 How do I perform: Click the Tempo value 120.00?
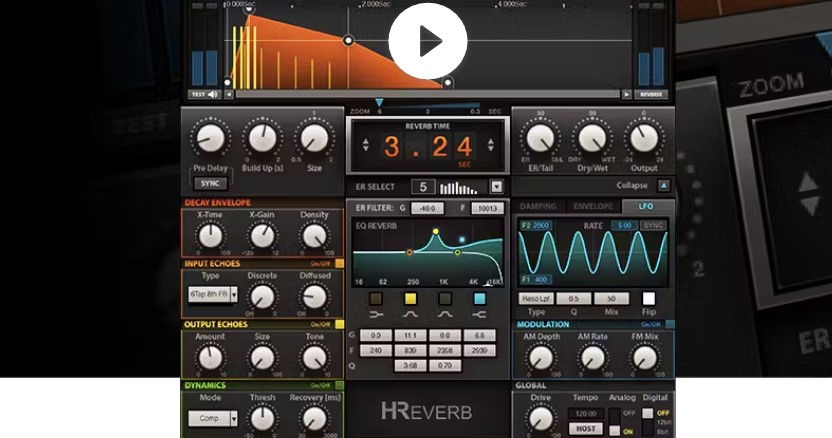(x=586, y=414)
